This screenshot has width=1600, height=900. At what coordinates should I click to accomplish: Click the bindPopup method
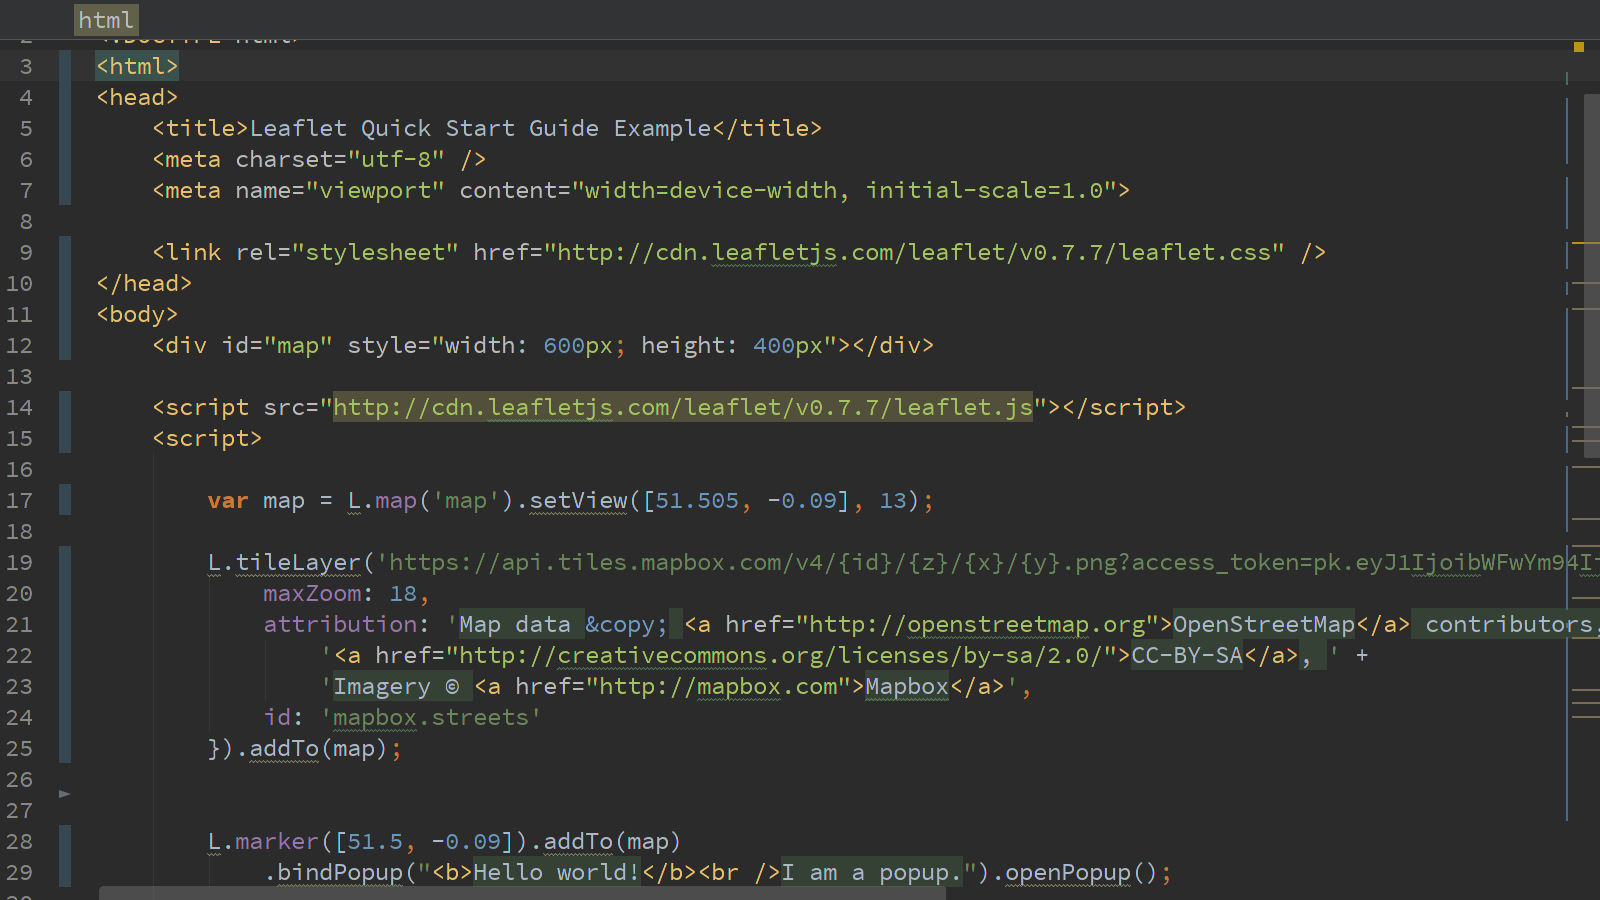pos(340,872)
